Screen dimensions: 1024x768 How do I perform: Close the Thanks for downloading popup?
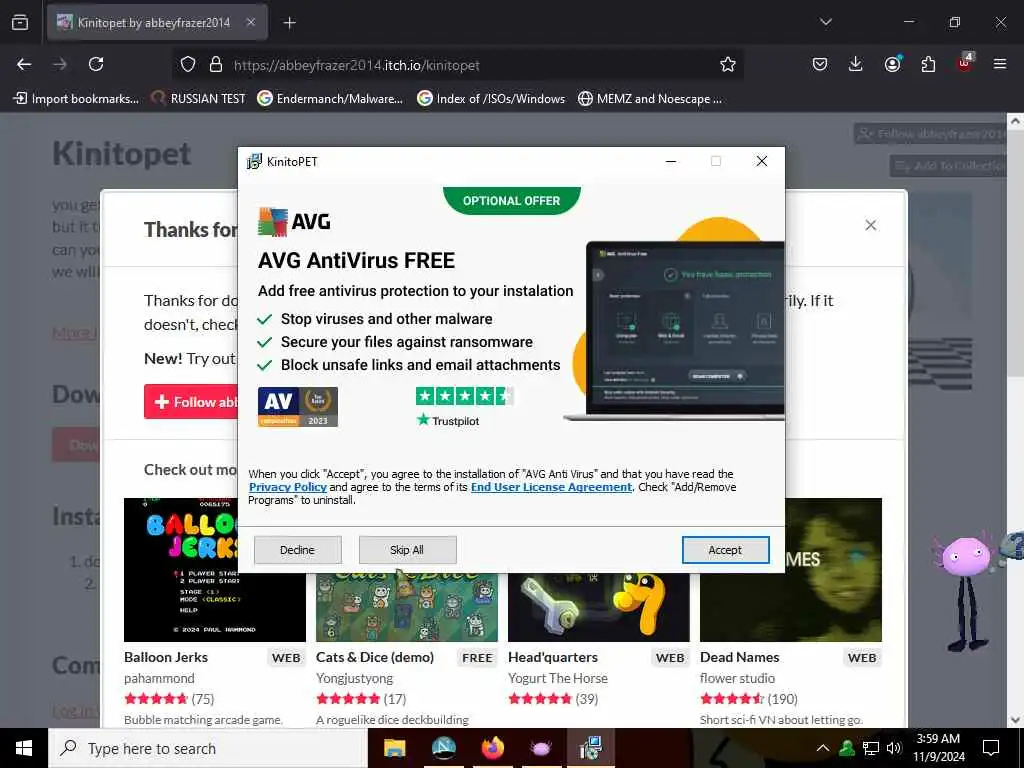click(x=871, y=225)
